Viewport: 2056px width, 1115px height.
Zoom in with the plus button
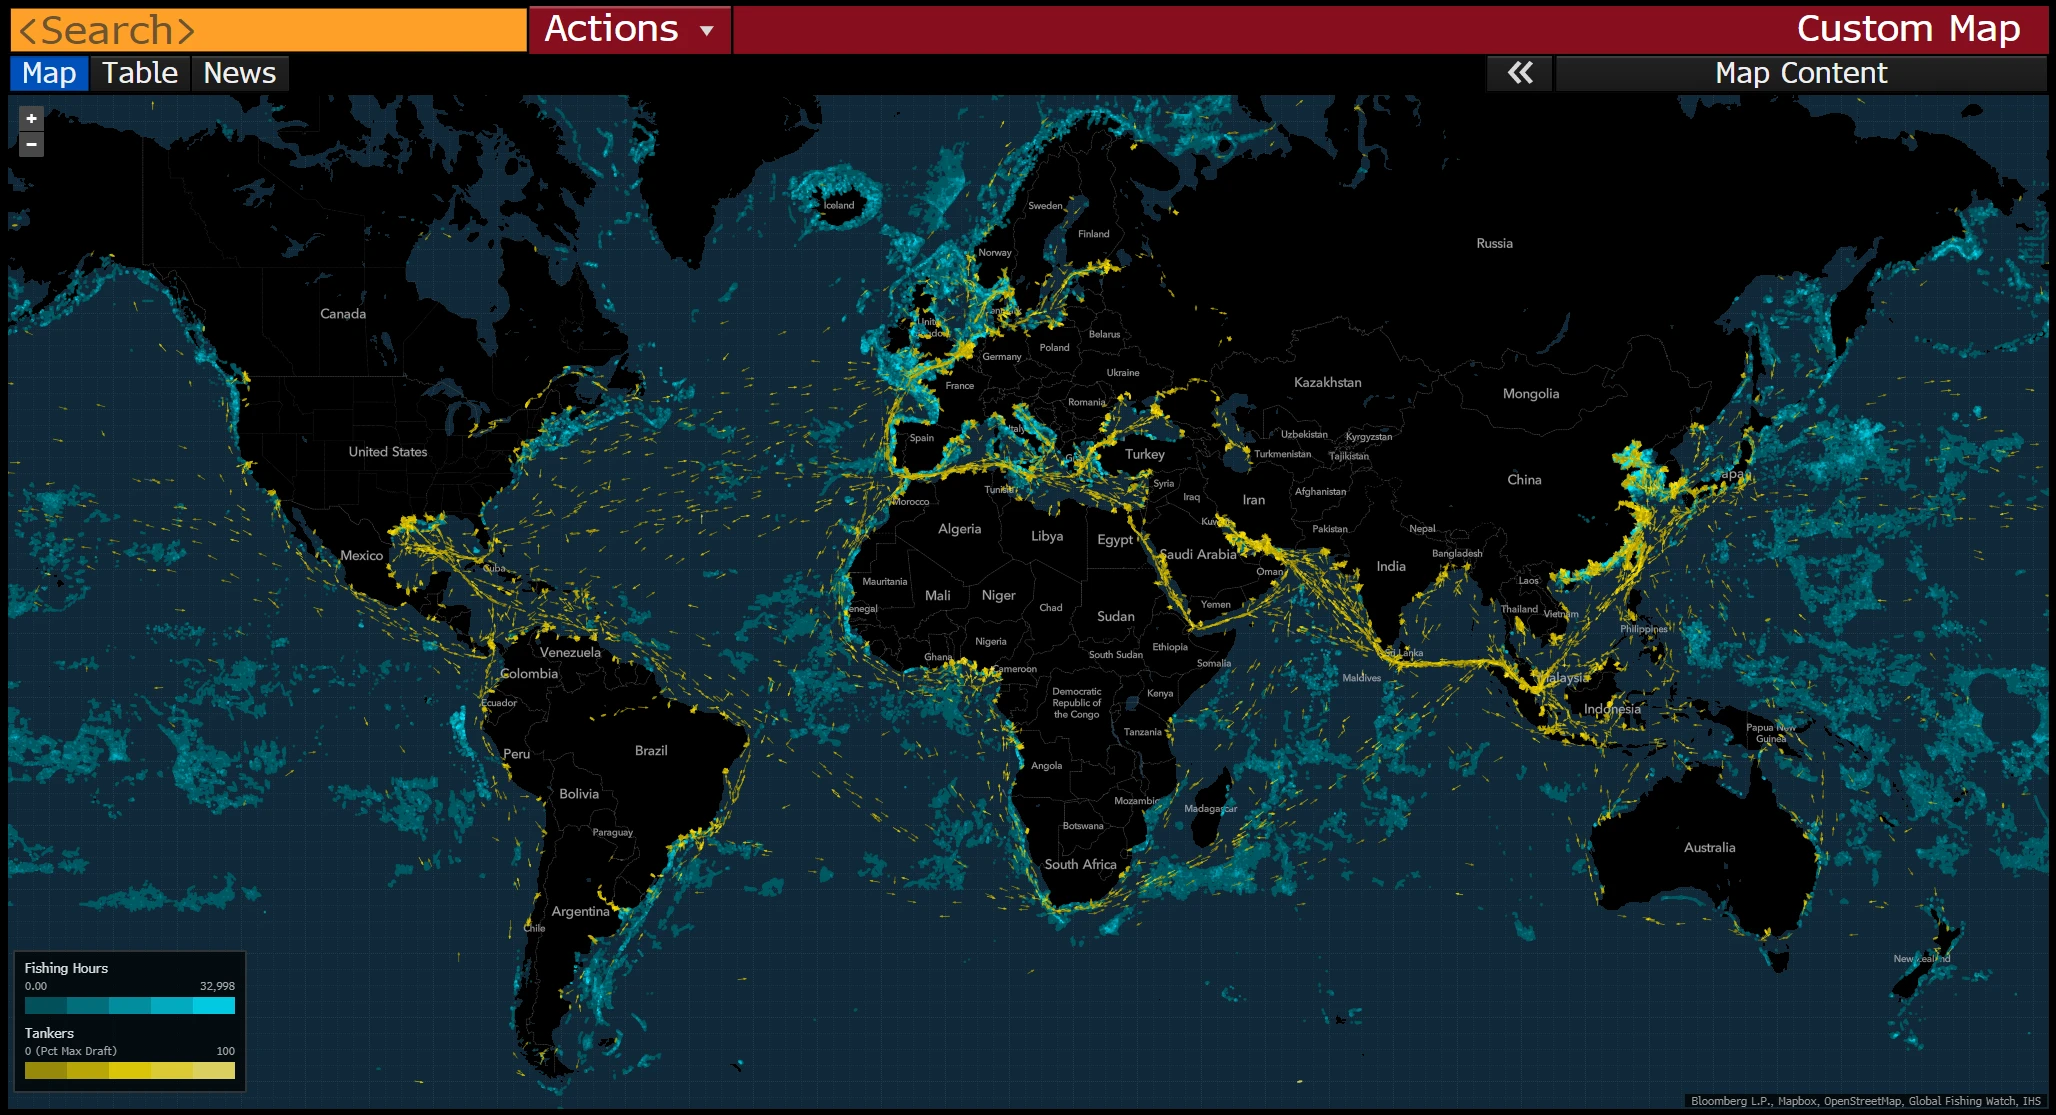(31, 119)
